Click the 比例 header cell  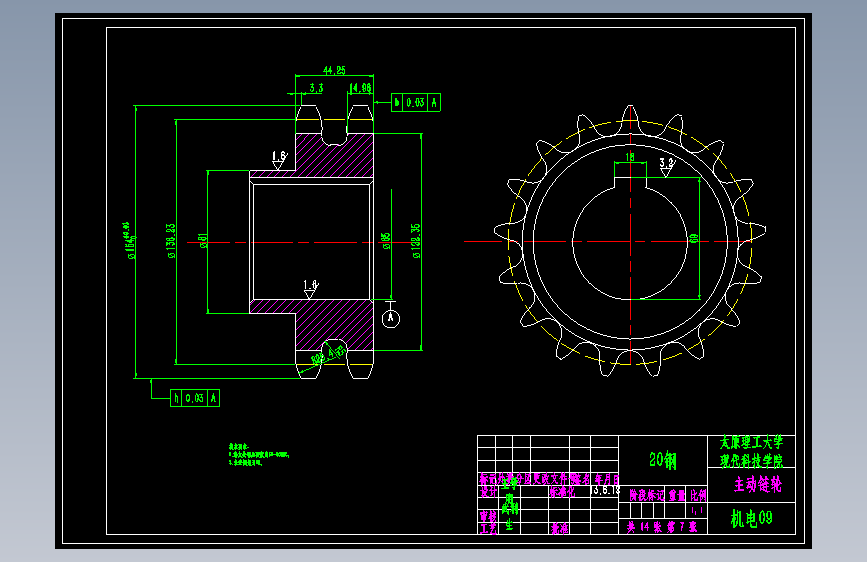coord(698,495)
